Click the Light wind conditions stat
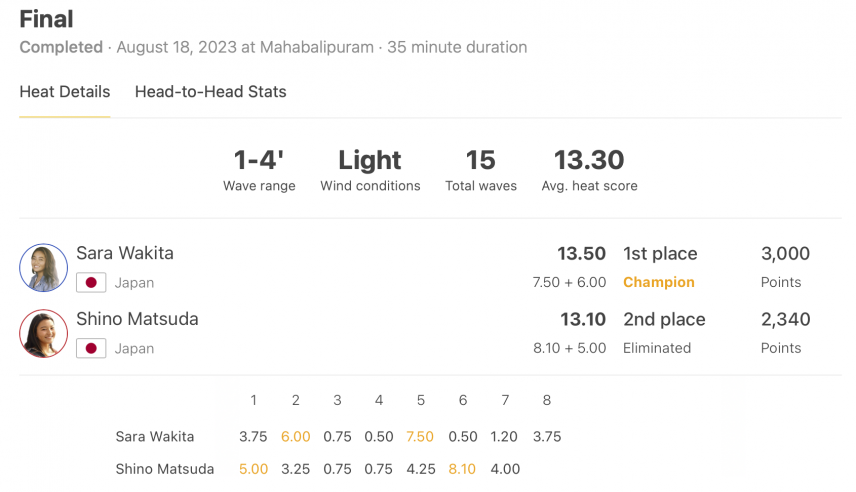856x492 pixels. click(x=370, y=170)
